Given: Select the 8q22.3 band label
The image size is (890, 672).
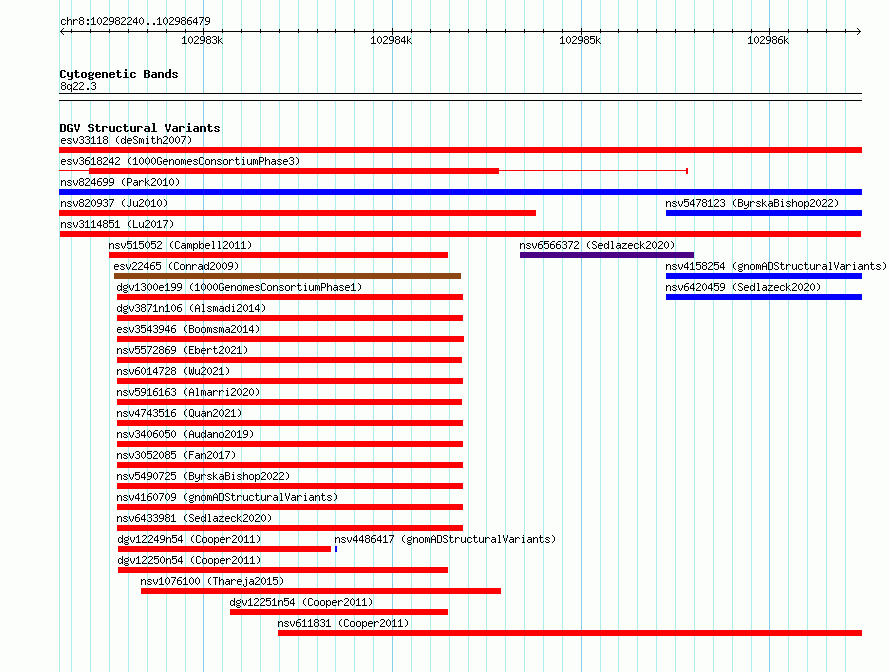Looking at the screenshot, I should pos(78,86).
